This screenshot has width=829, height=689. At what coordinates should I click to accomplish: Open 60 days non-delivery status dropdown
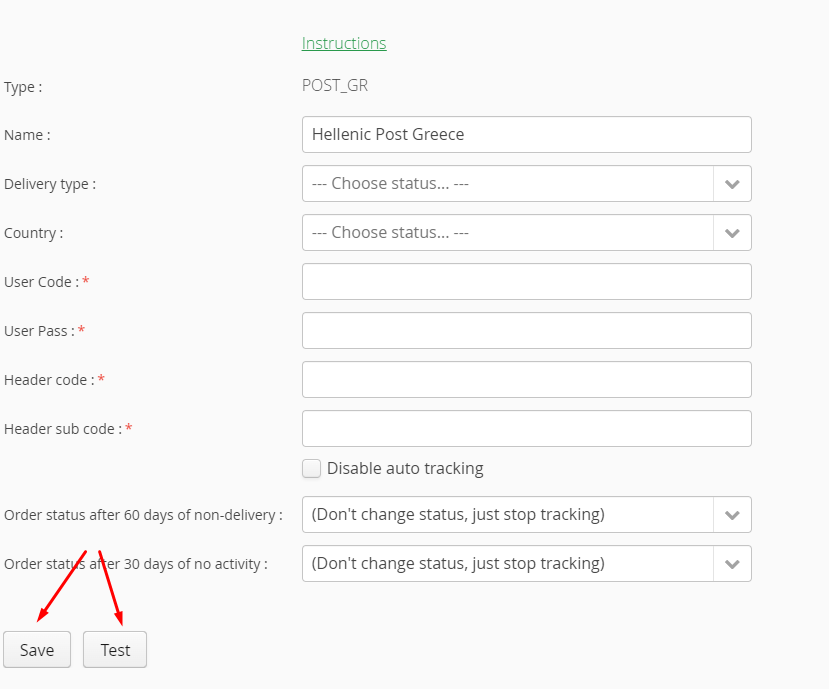pos(527,515)
